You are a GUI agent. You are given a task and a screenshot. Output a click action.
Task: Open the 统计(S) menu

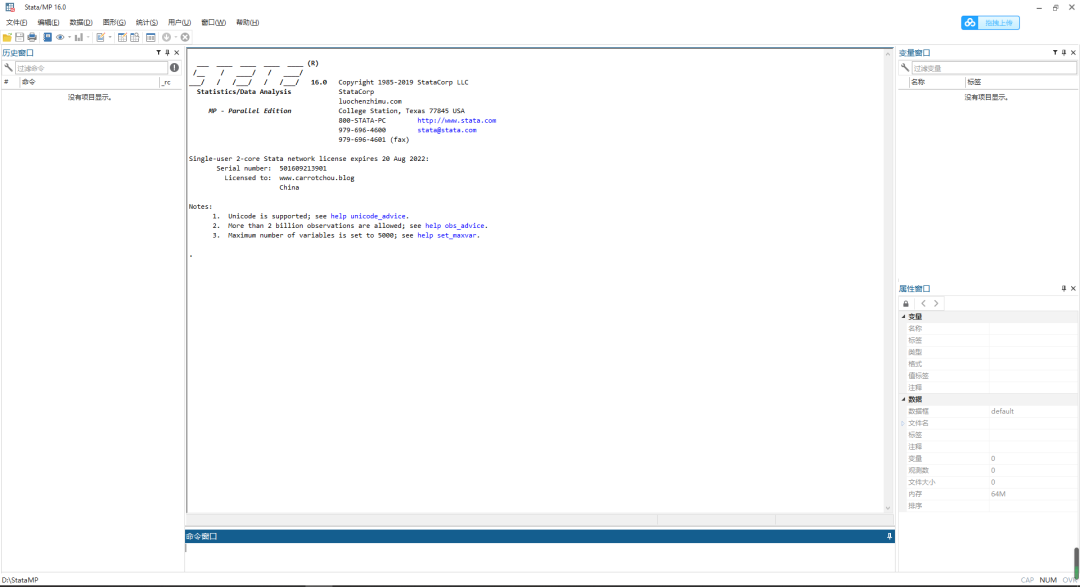(146, 22)
